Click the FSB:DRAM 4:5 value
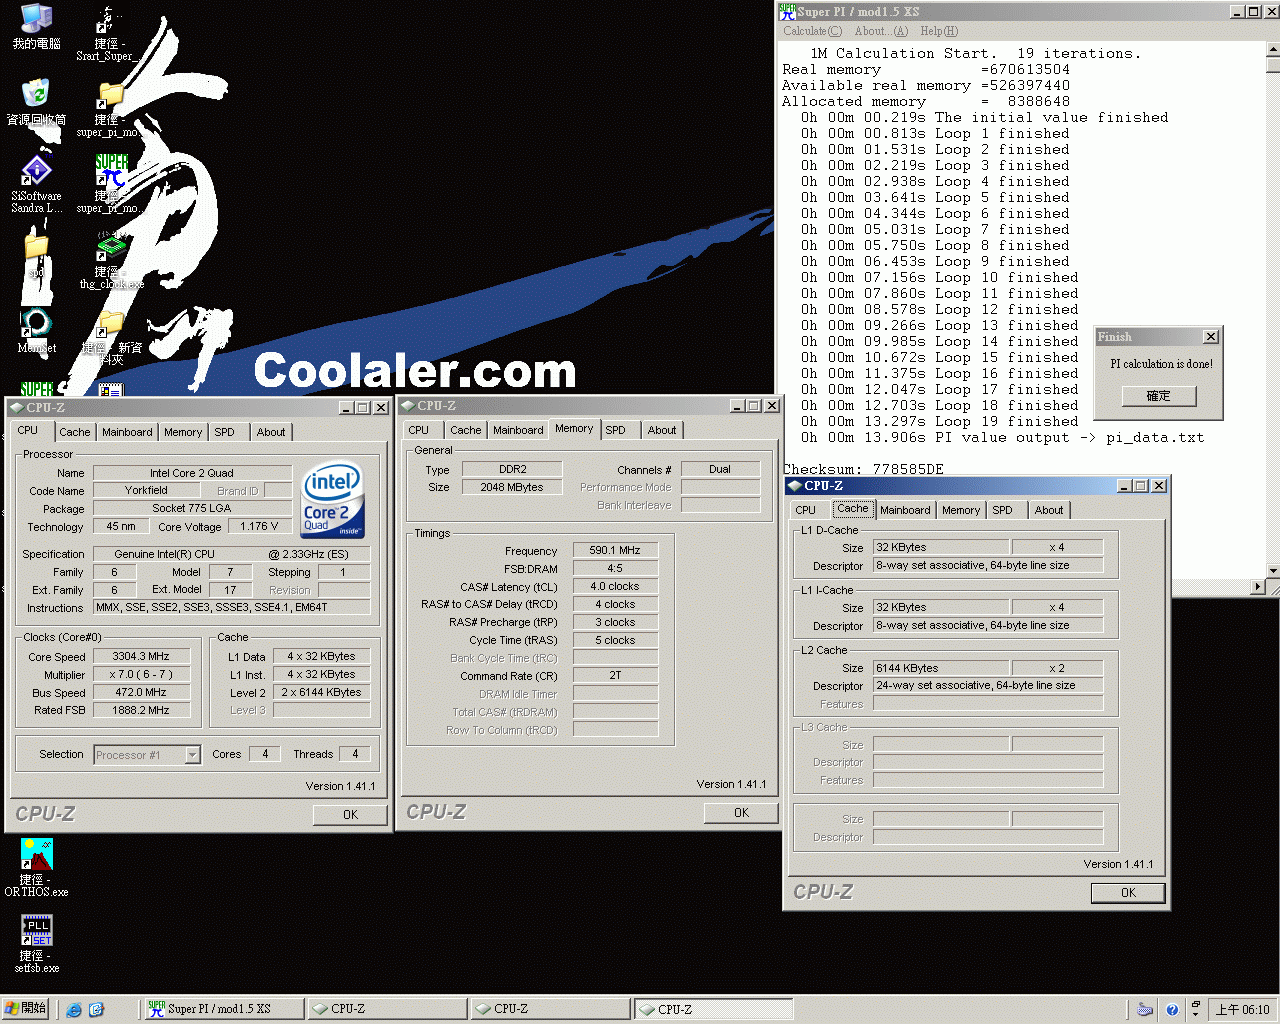The width and height of the screenshot is (1280, 1024). point(615,569)
